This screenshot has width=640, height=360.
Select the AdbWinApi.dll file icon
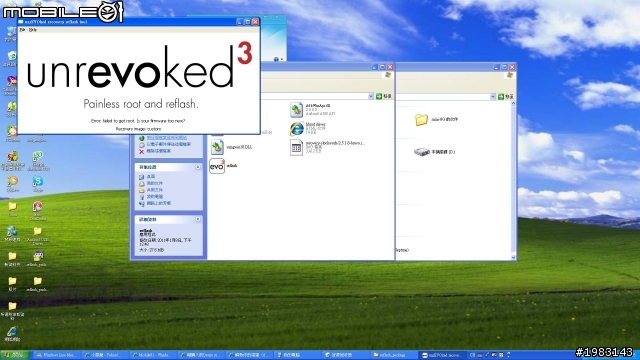(296, 110)
